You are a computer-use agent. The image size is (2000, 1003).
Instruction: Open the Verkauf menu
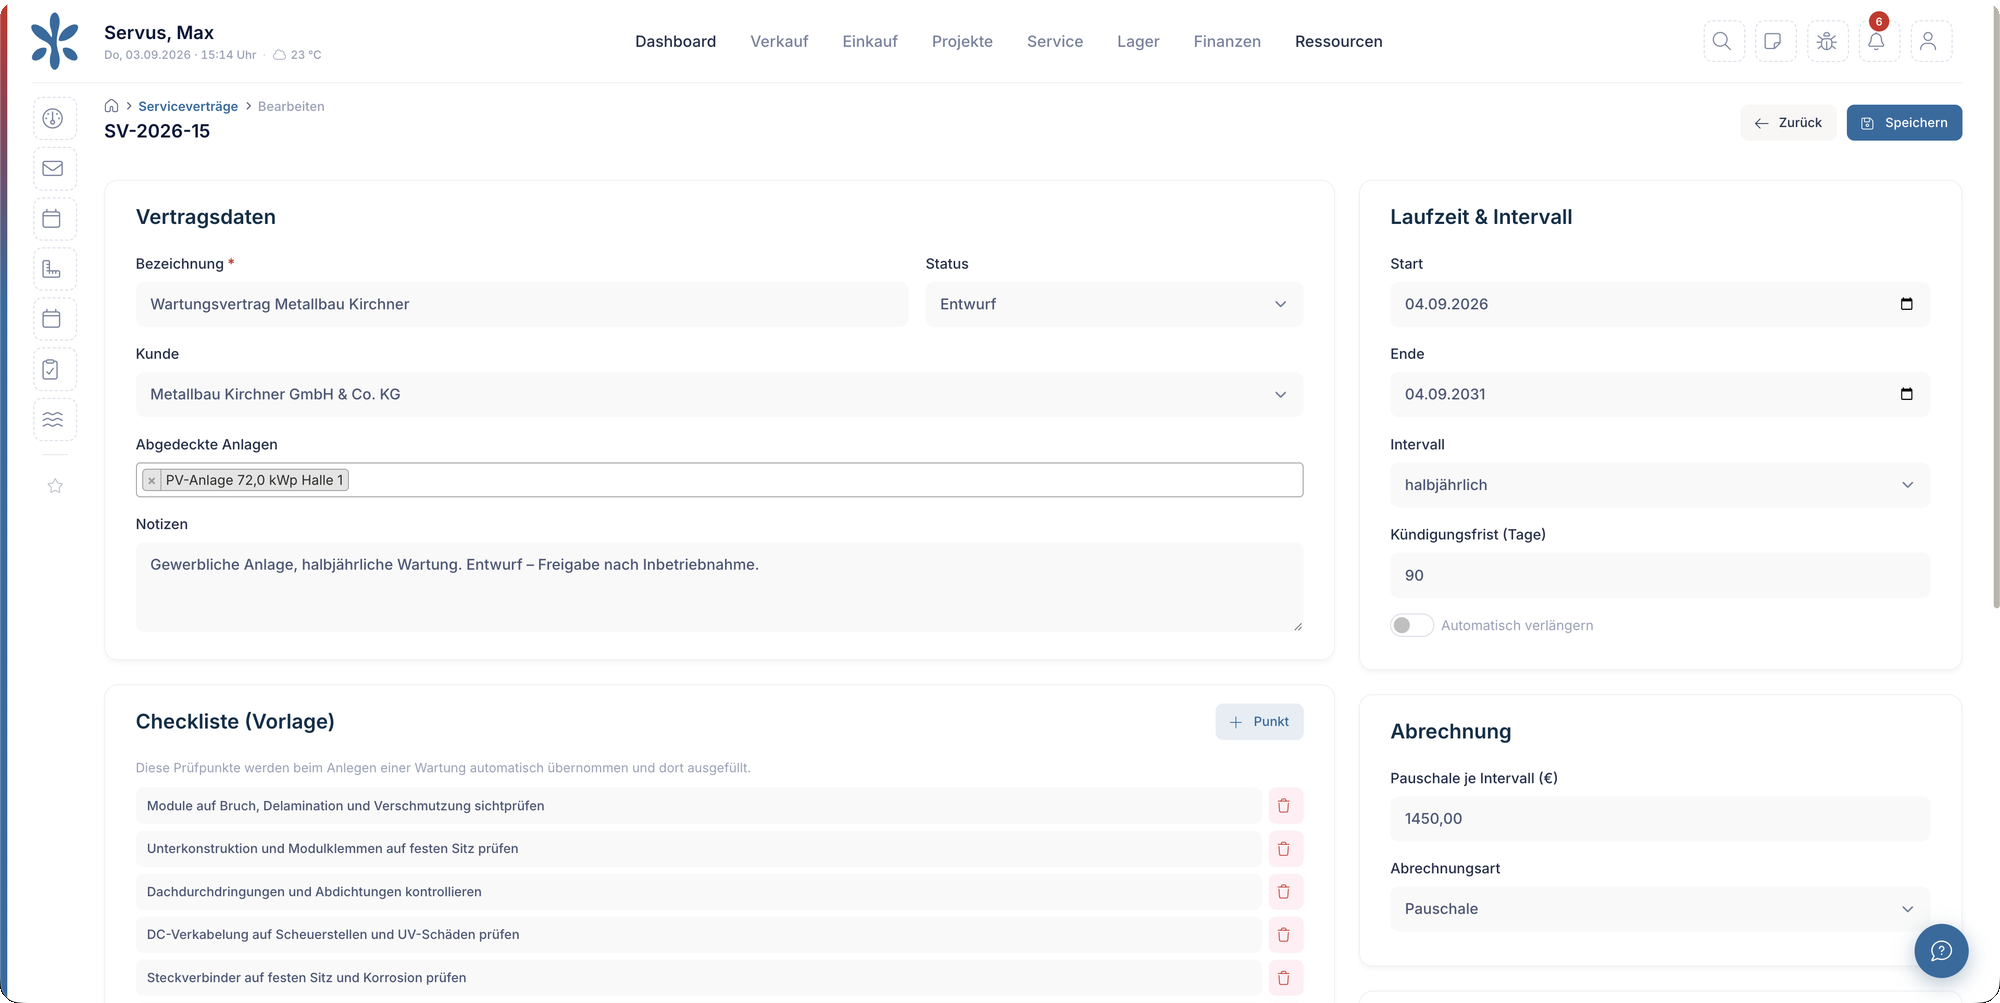(779, 41)
